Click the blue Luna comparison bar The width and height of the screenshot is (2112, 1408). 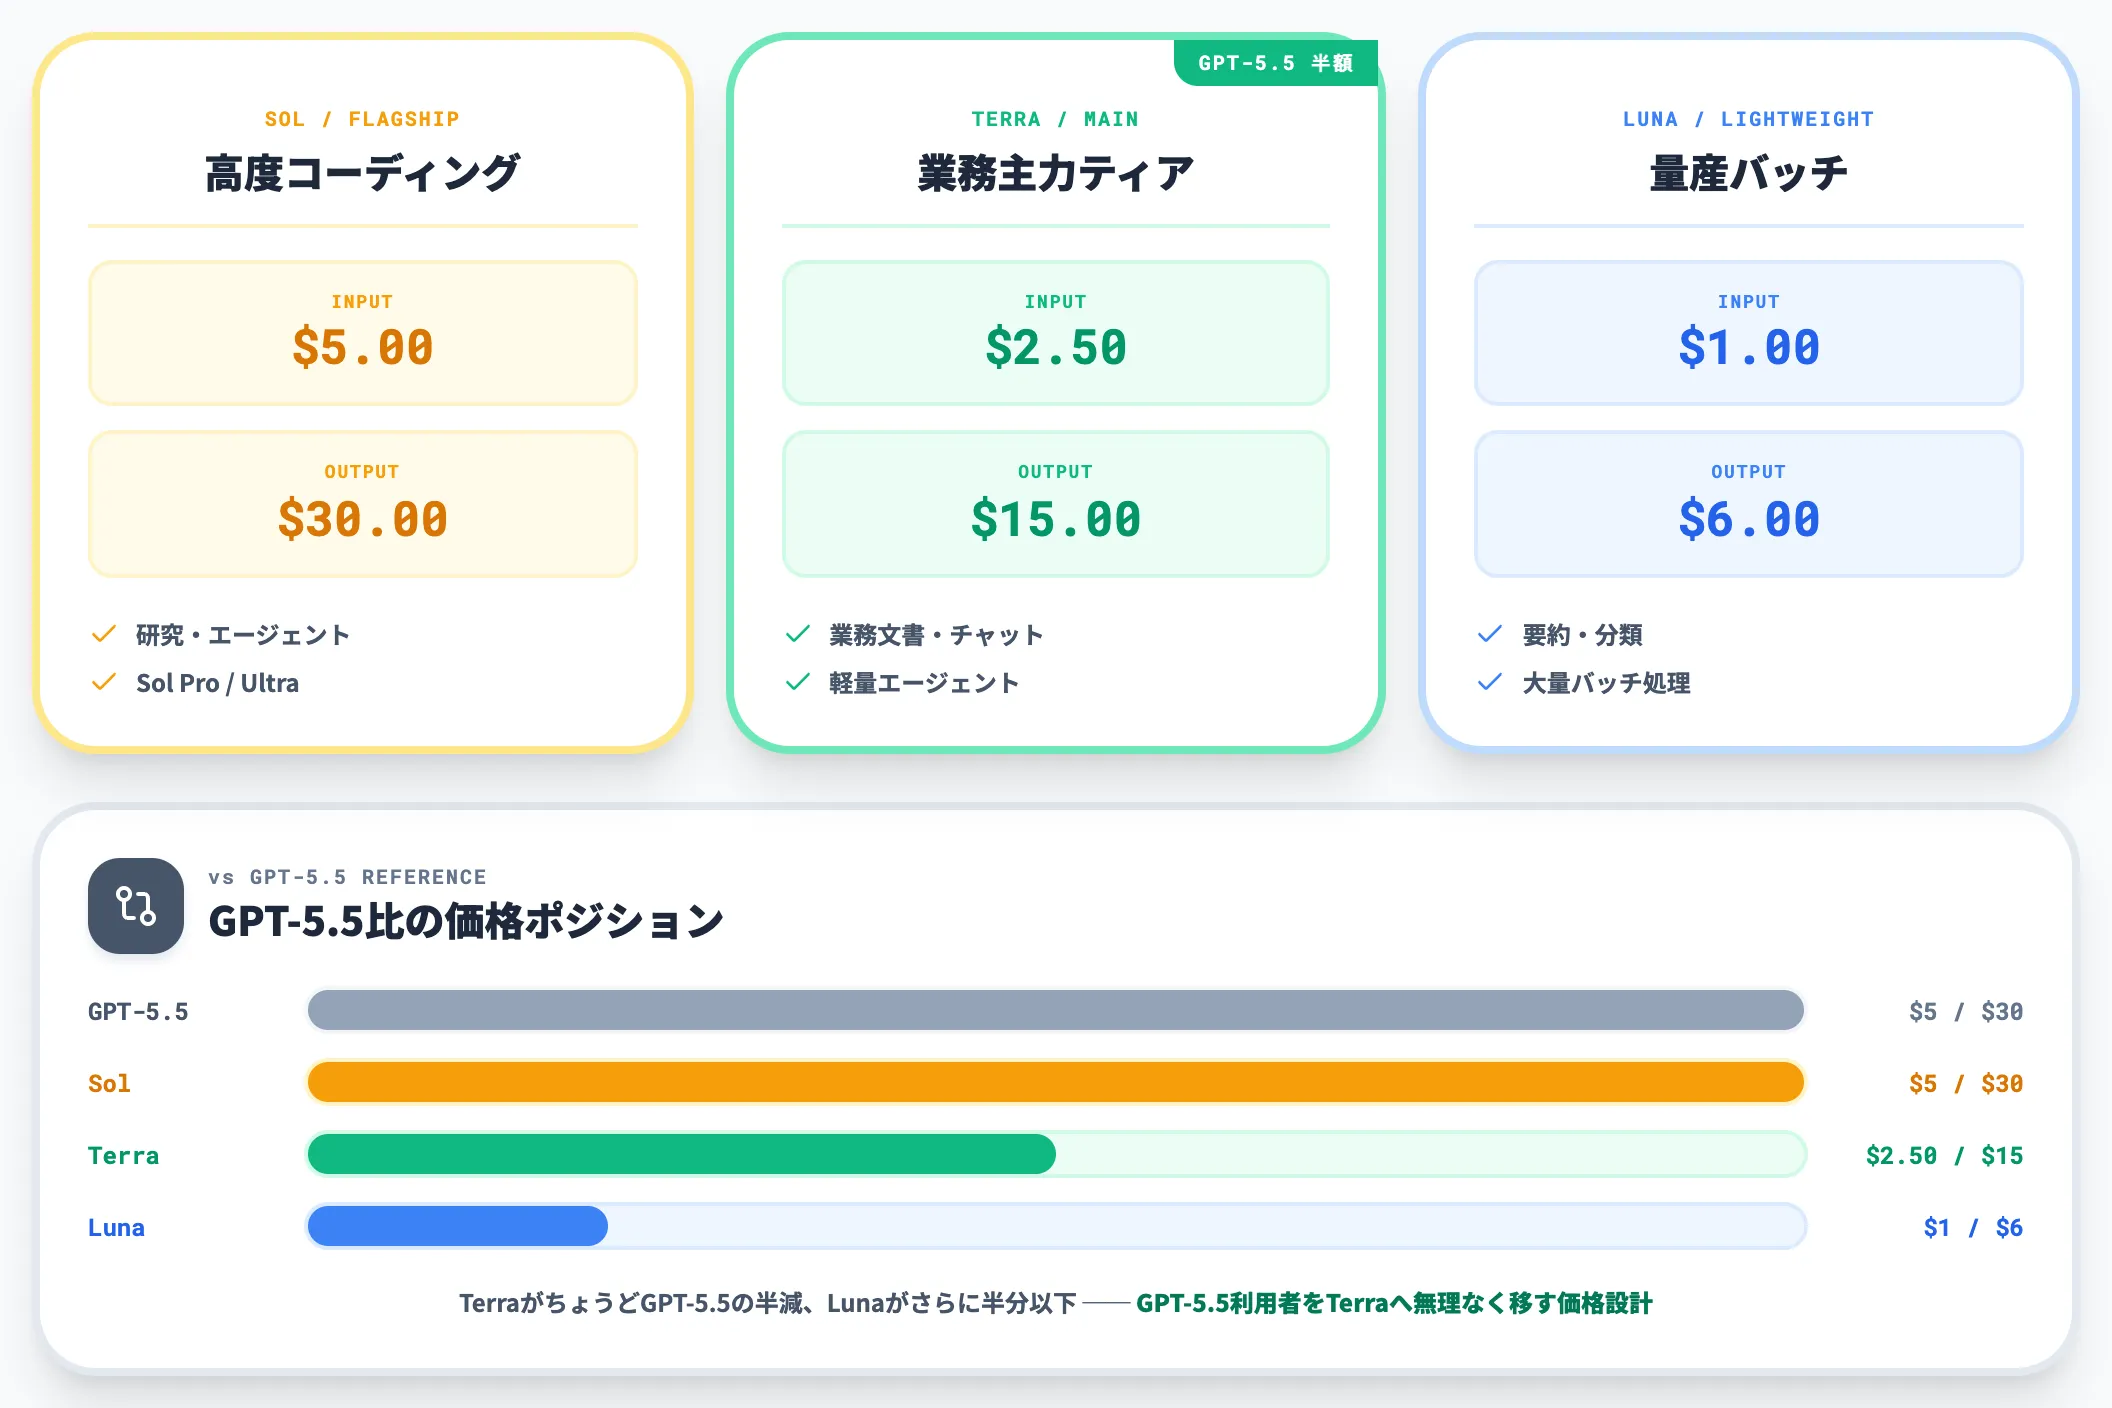point(458,1226)
